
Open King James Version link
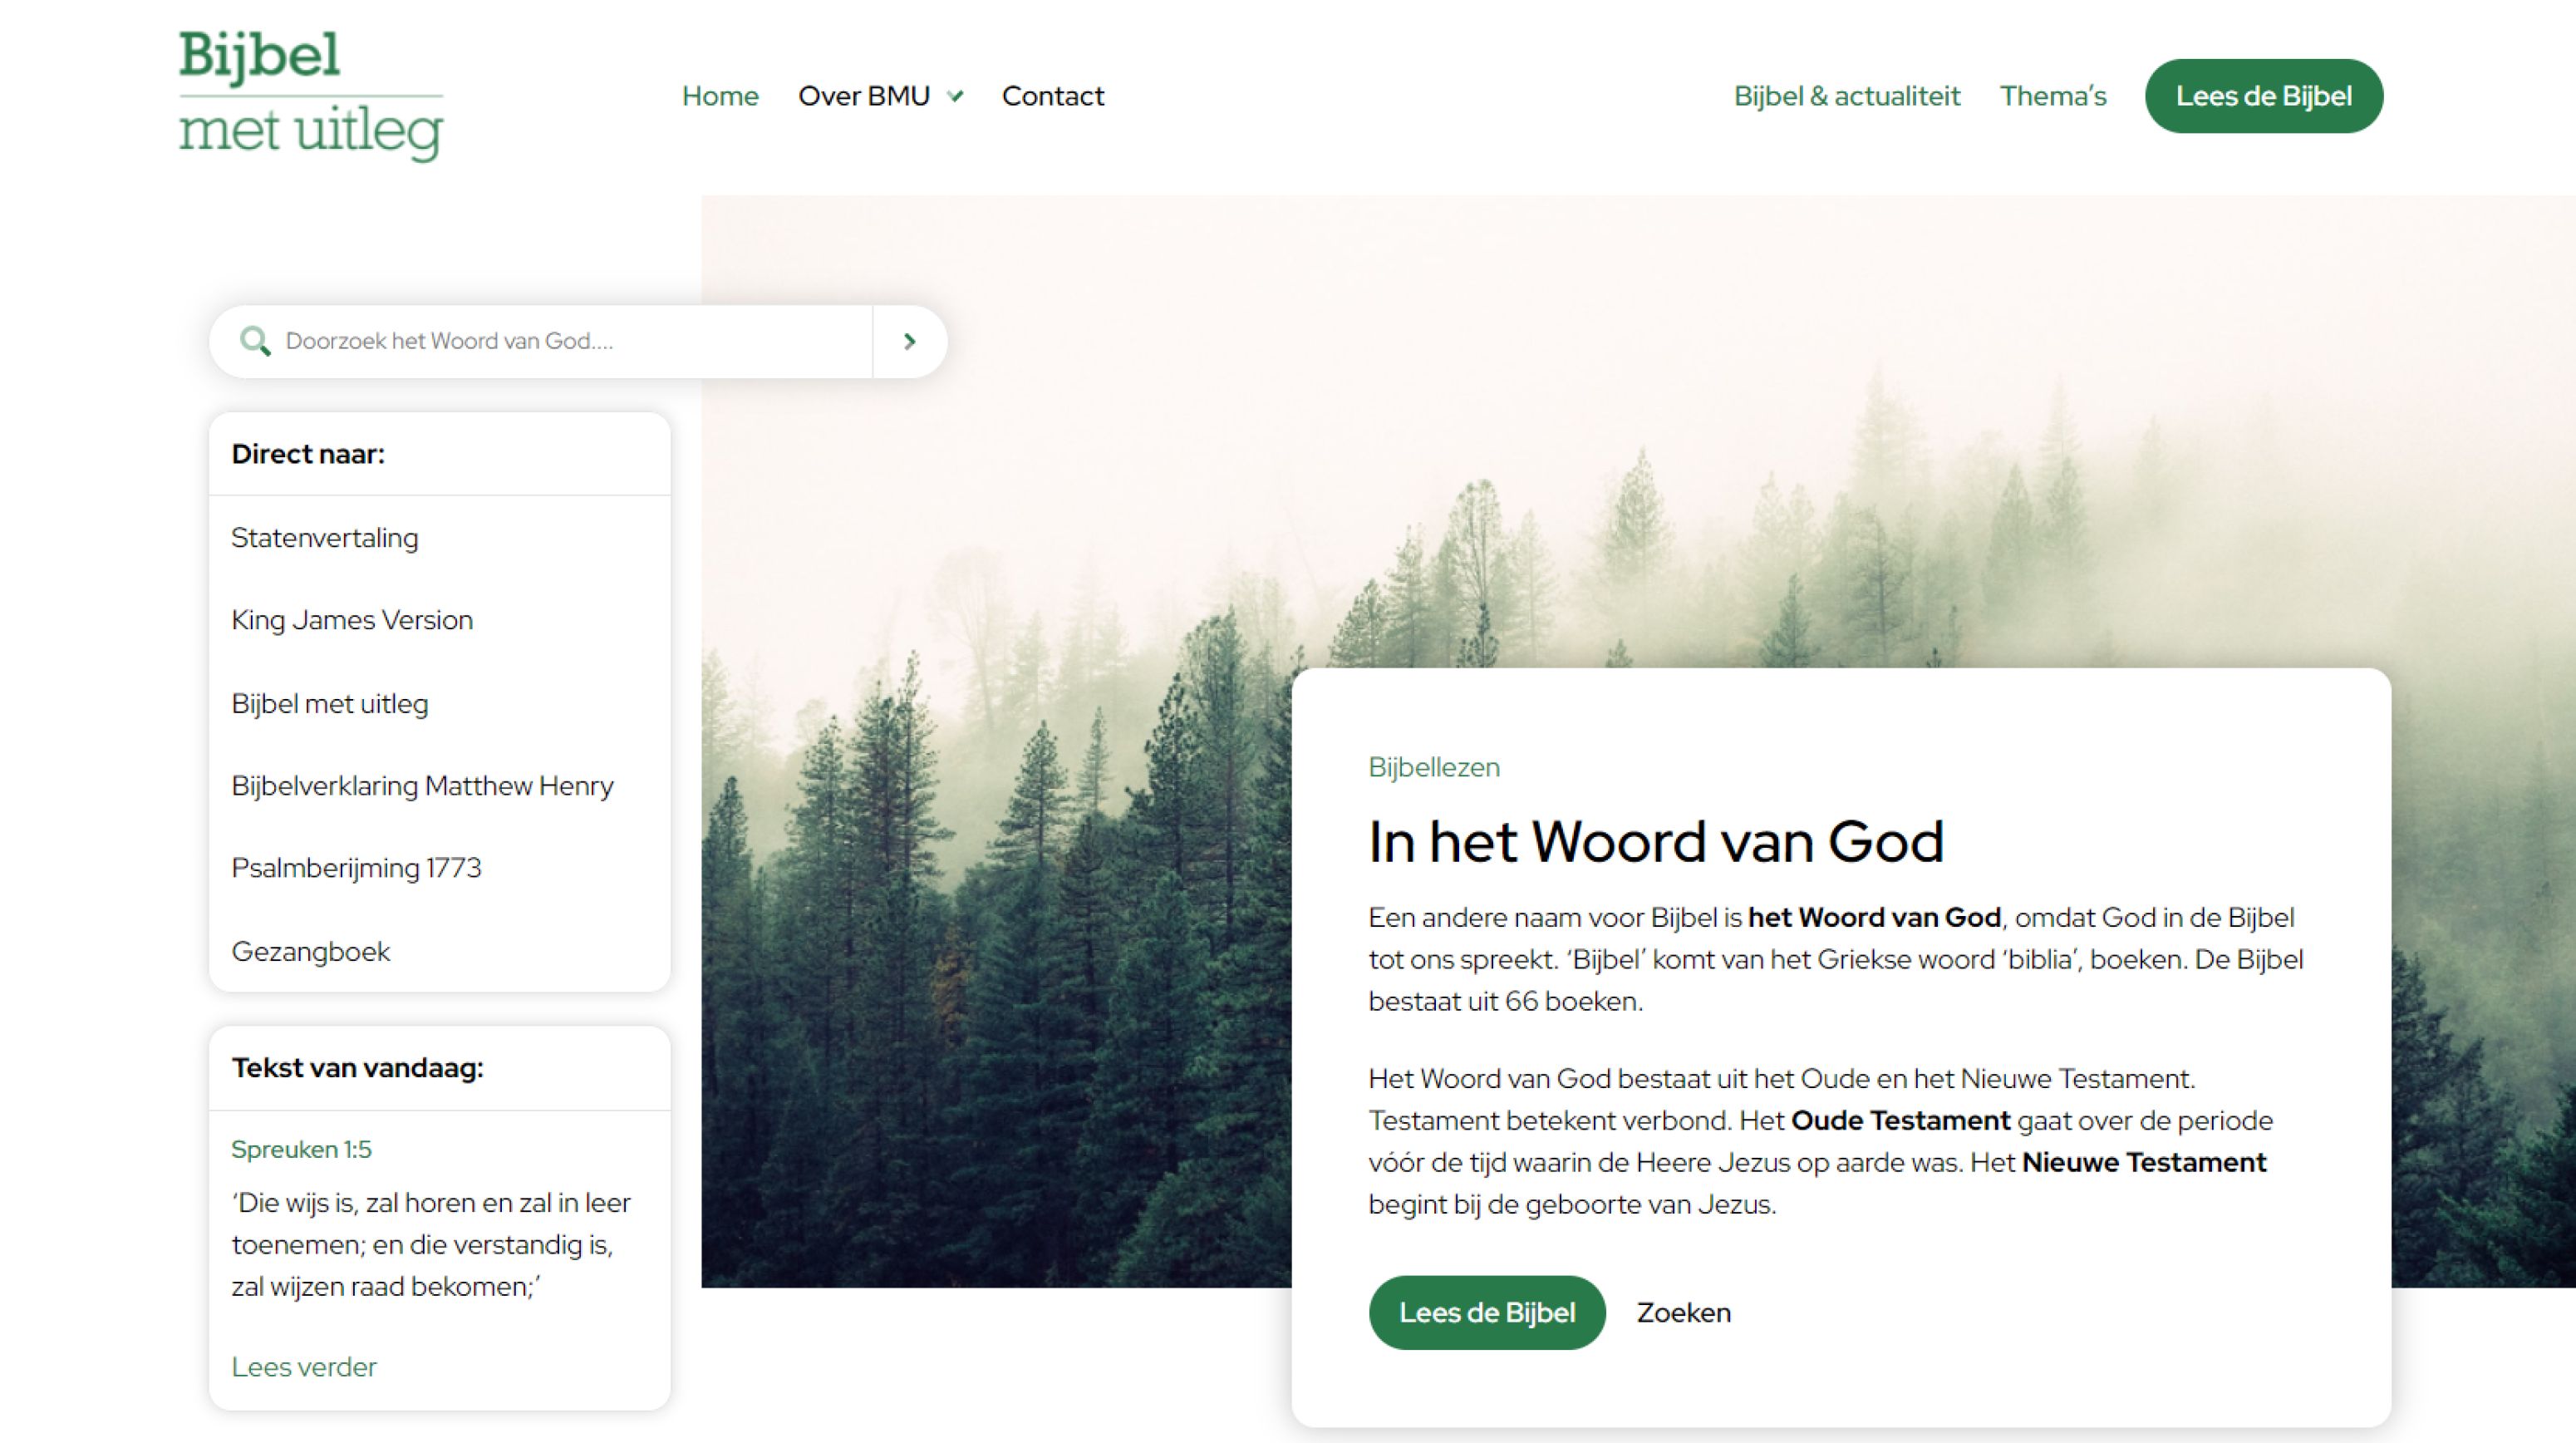pyautogui.click(x=352, y=620)
